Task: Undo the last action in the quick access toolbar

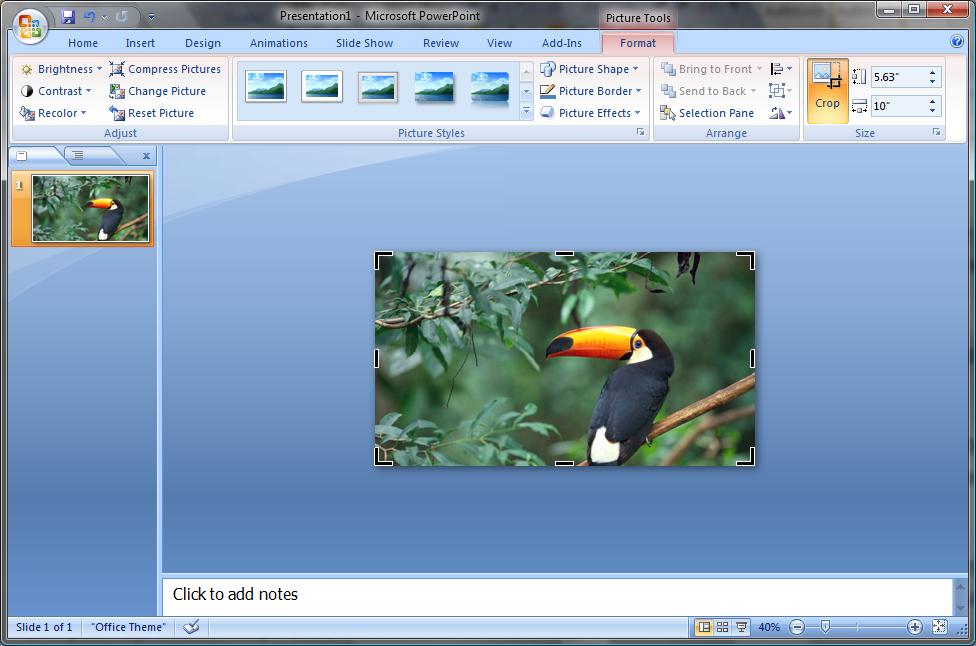Action: pos(90,17)
